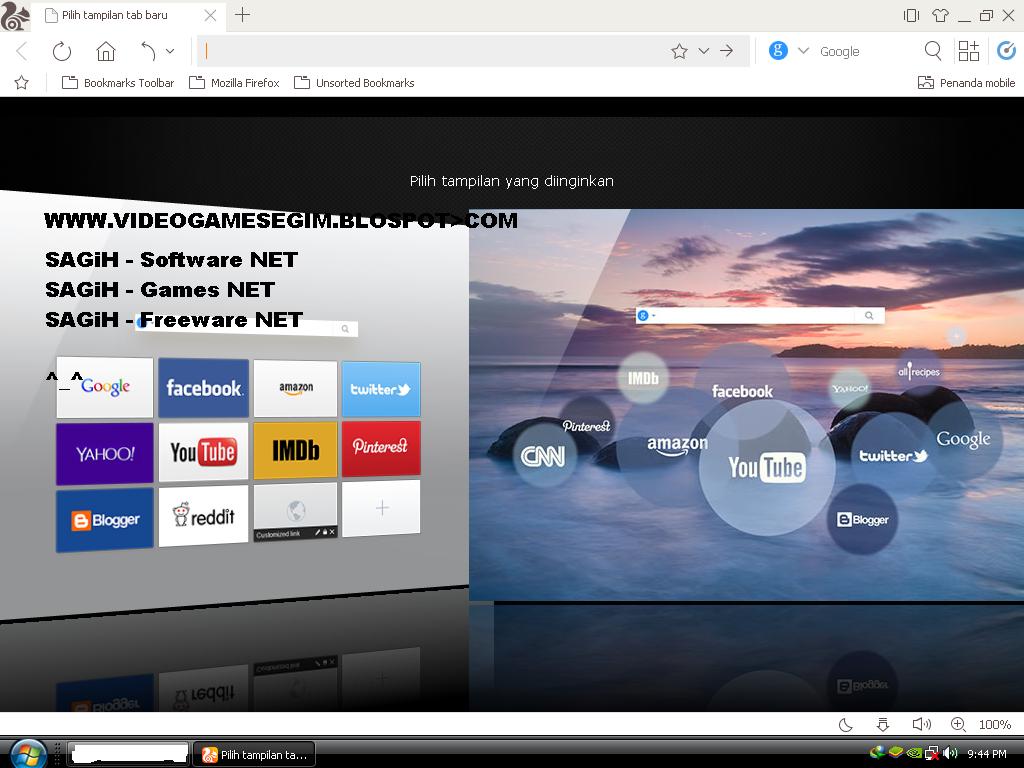The height and width of the screenshot is (768, 1024).
Task: Click the 9:44 PM taskbar clock
Action: [x=987, y=754]
